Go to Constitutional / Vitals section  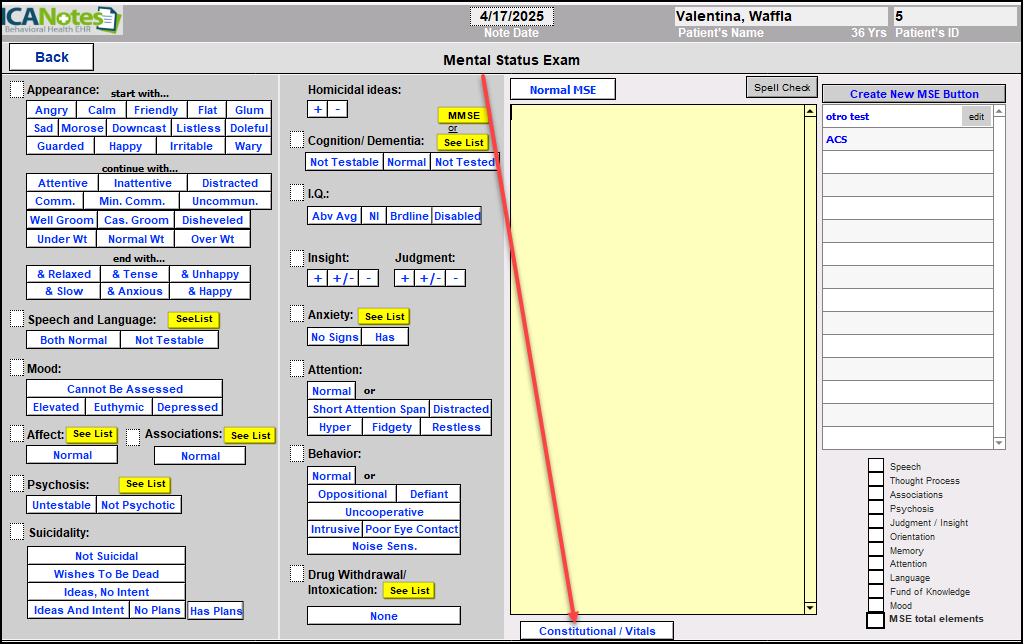point(596,631)
